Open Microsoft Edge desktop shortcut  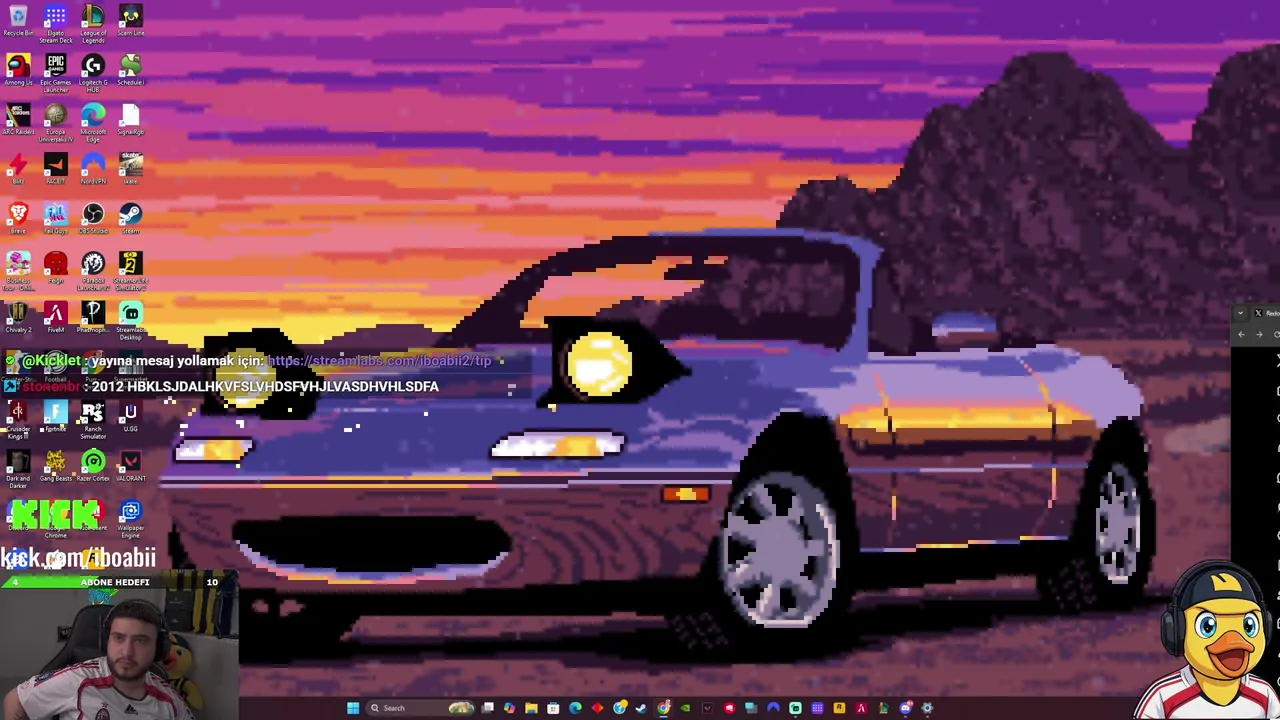(93, 123)
